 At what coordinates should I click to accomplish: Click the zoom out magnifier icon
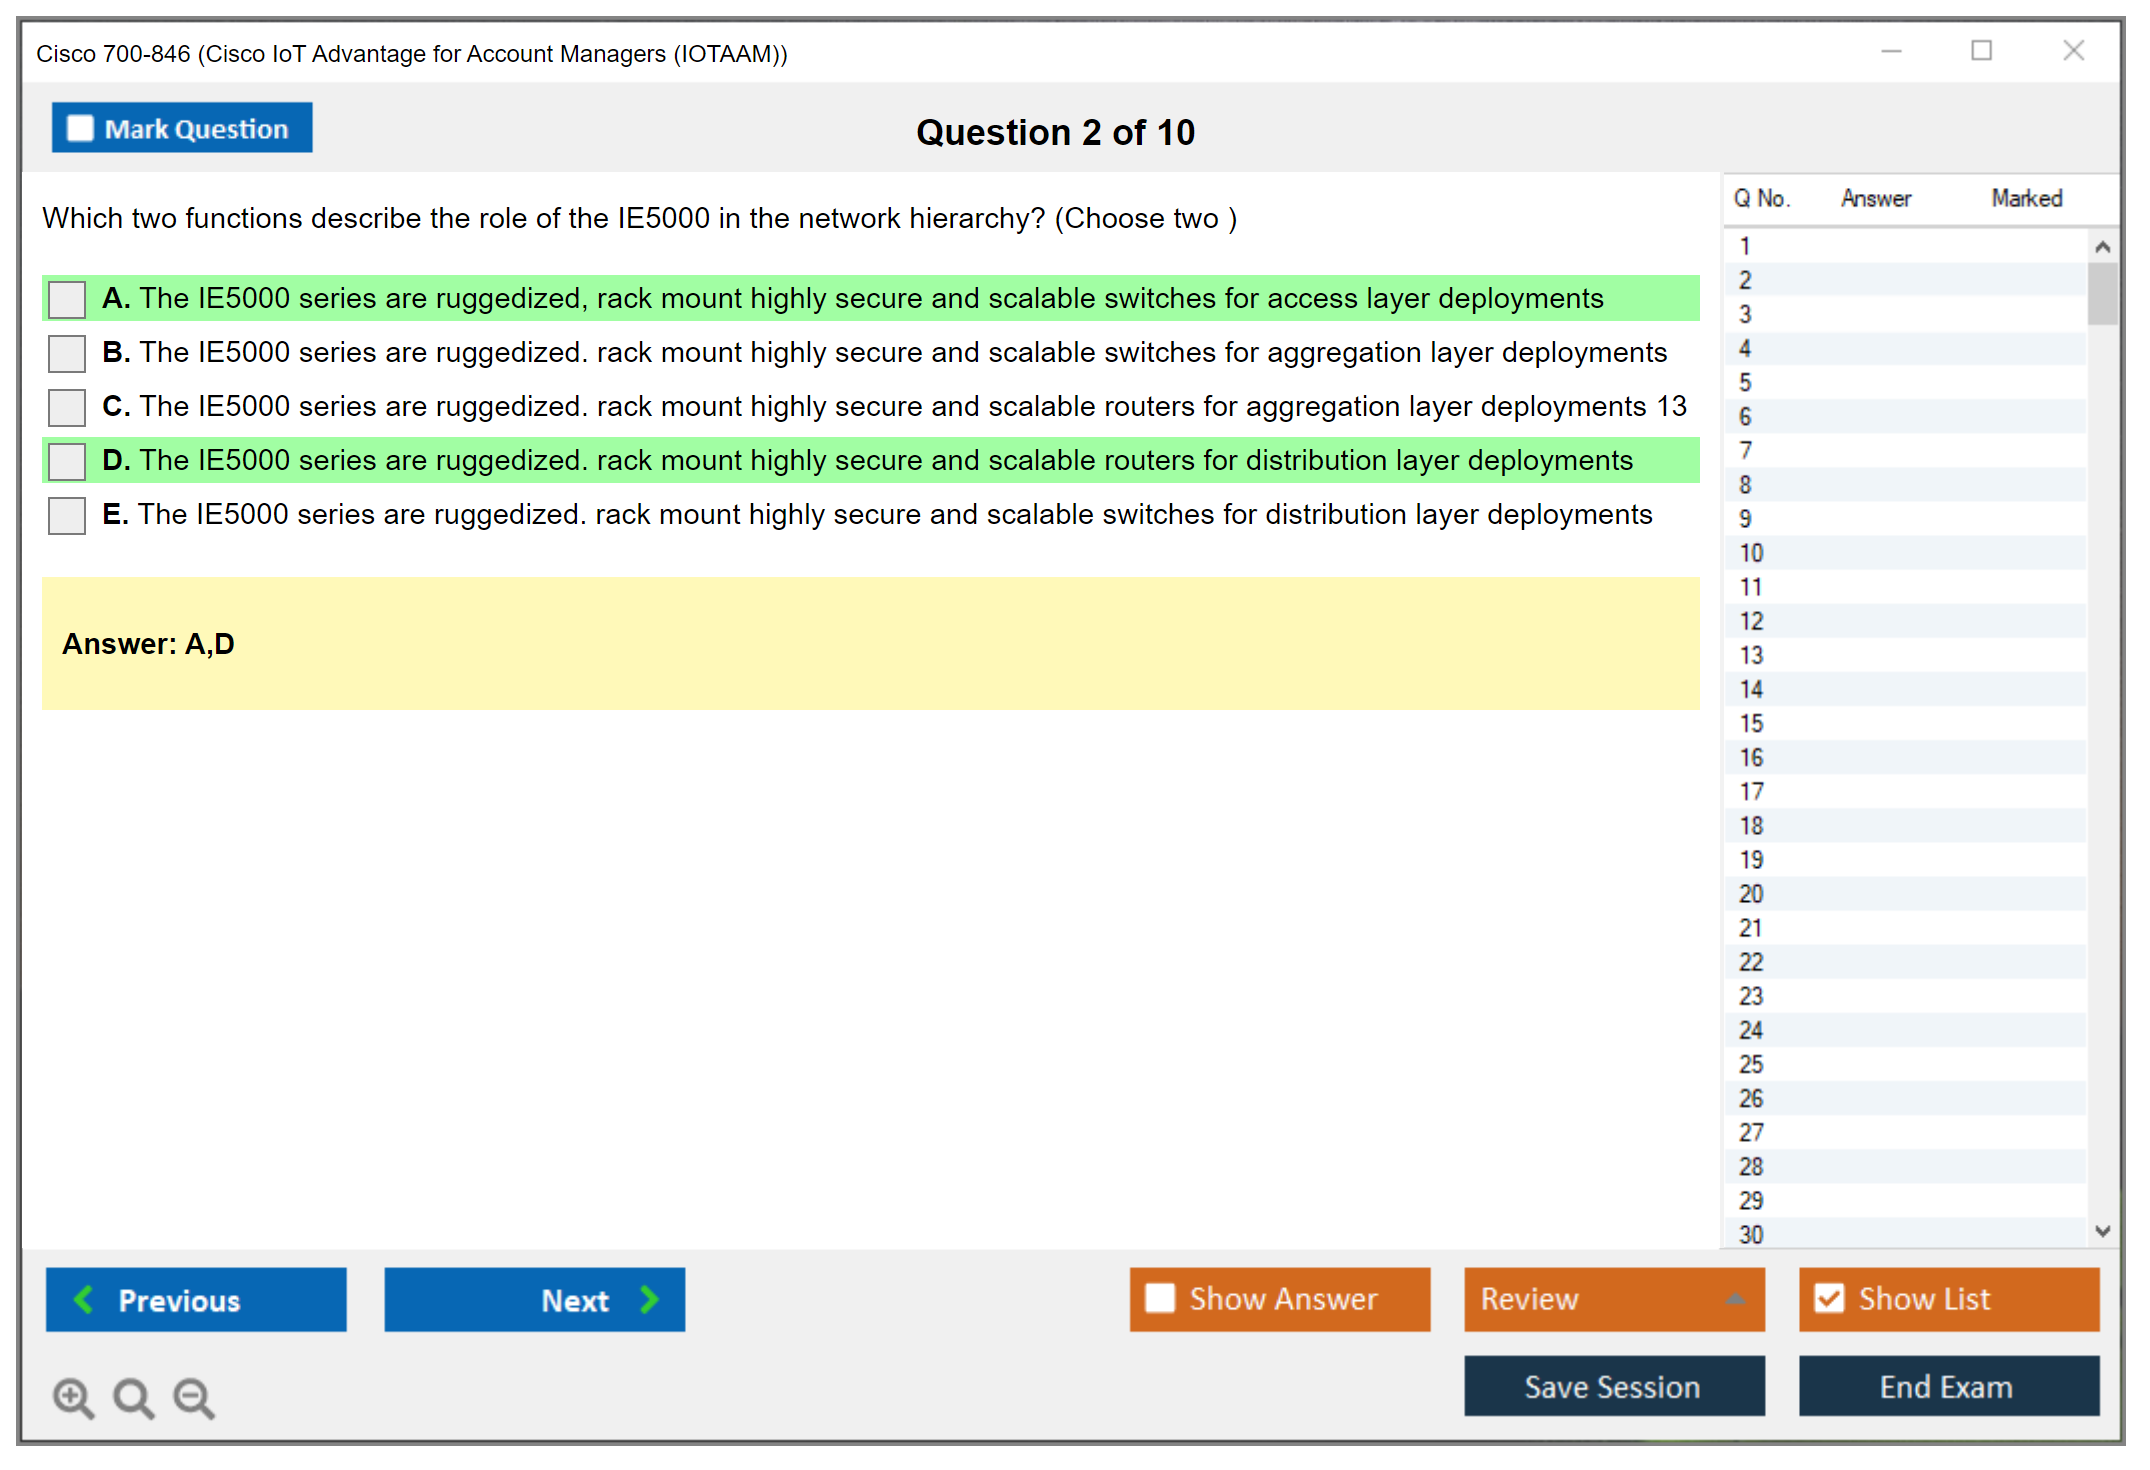click(194, 1397)
